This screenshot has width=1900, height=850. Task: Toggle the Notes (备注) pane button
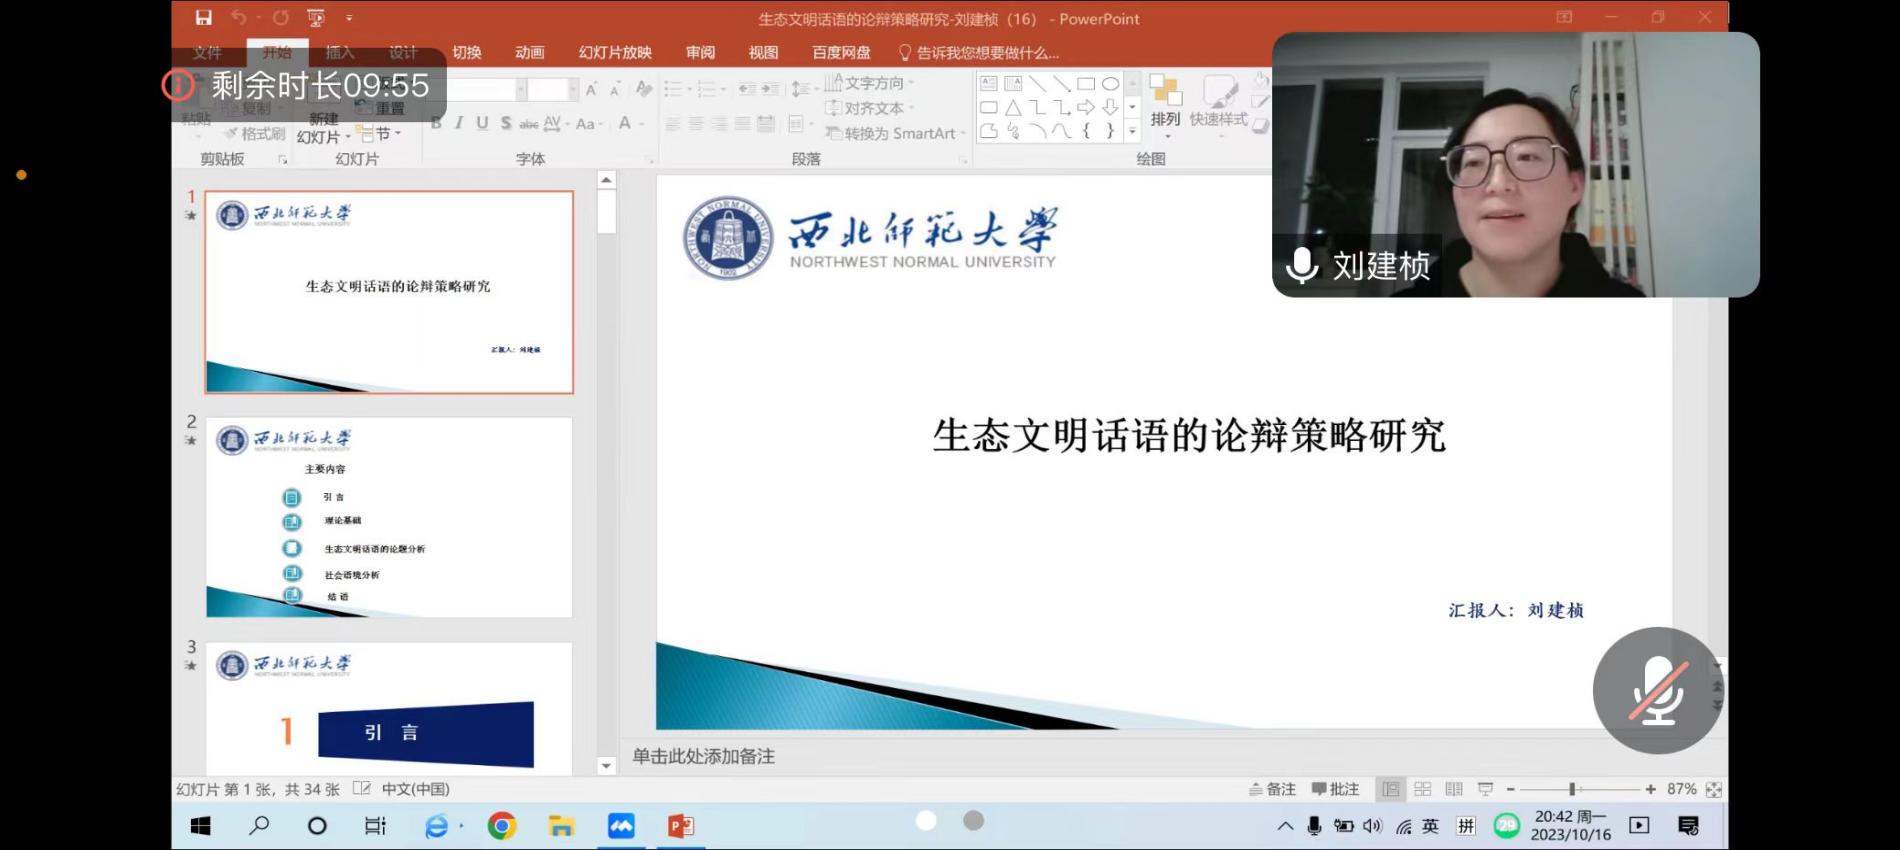pos(1272,789)
